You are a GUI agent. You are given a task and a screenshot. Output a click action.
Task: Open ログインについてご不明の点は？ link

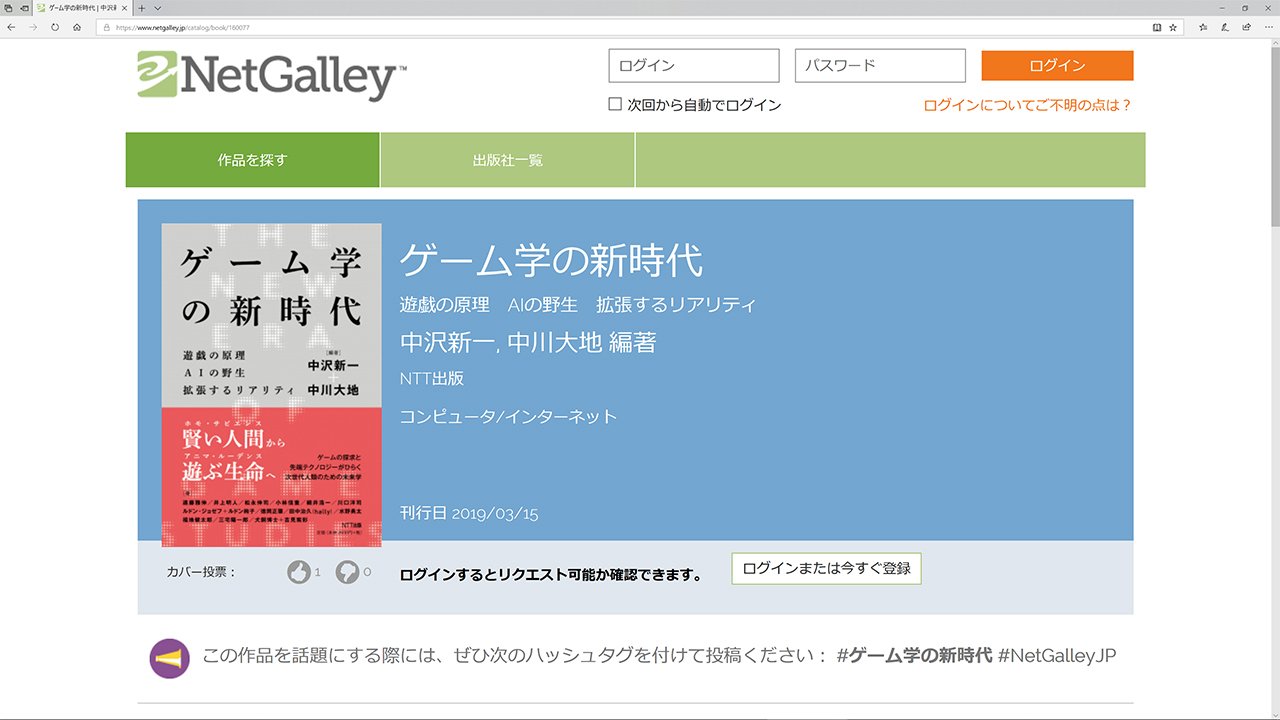coord(1027,105)
